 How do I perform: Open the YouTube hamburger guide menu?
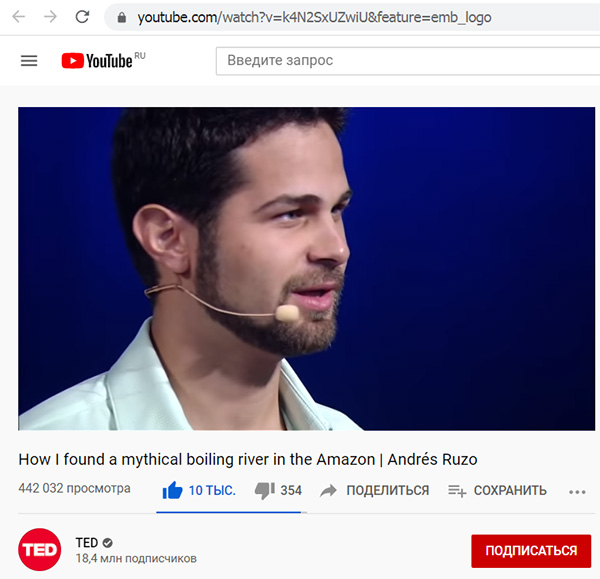pos(29,60)
